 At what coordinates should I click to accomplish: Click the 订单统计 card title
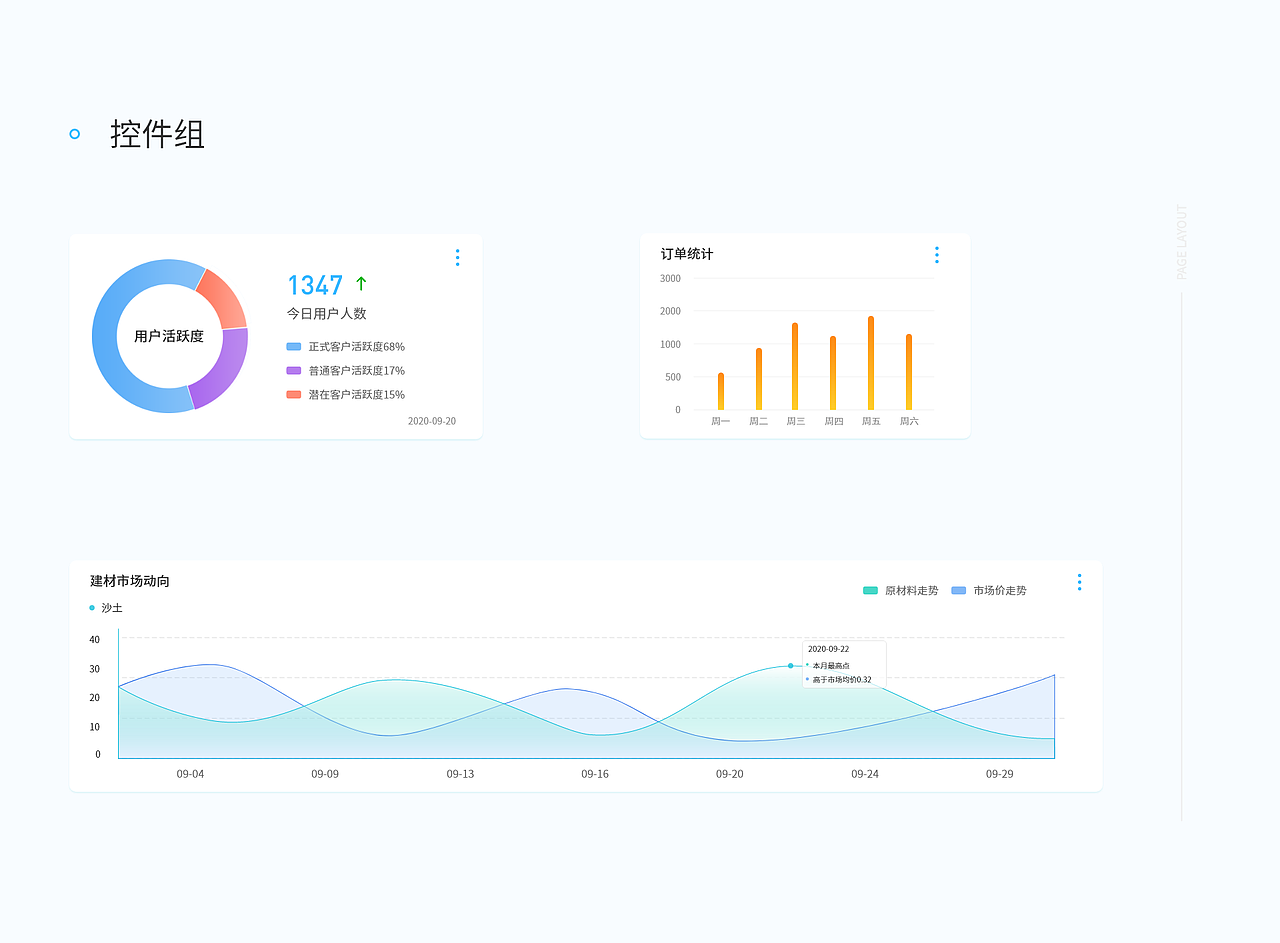tap(687, 254)
